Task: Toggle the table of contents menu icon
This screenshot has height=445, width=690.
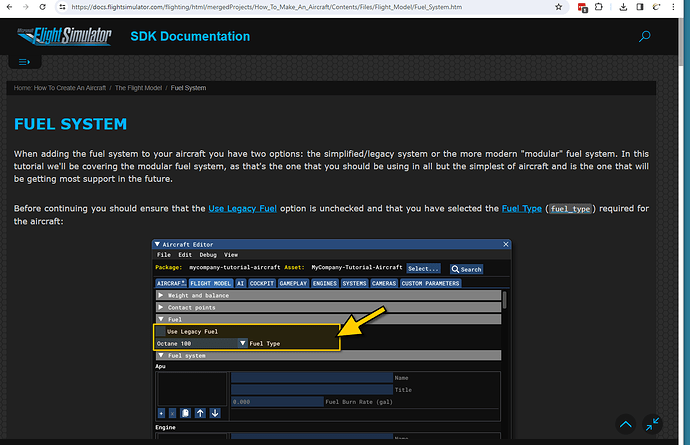Action: coord(24,62)
